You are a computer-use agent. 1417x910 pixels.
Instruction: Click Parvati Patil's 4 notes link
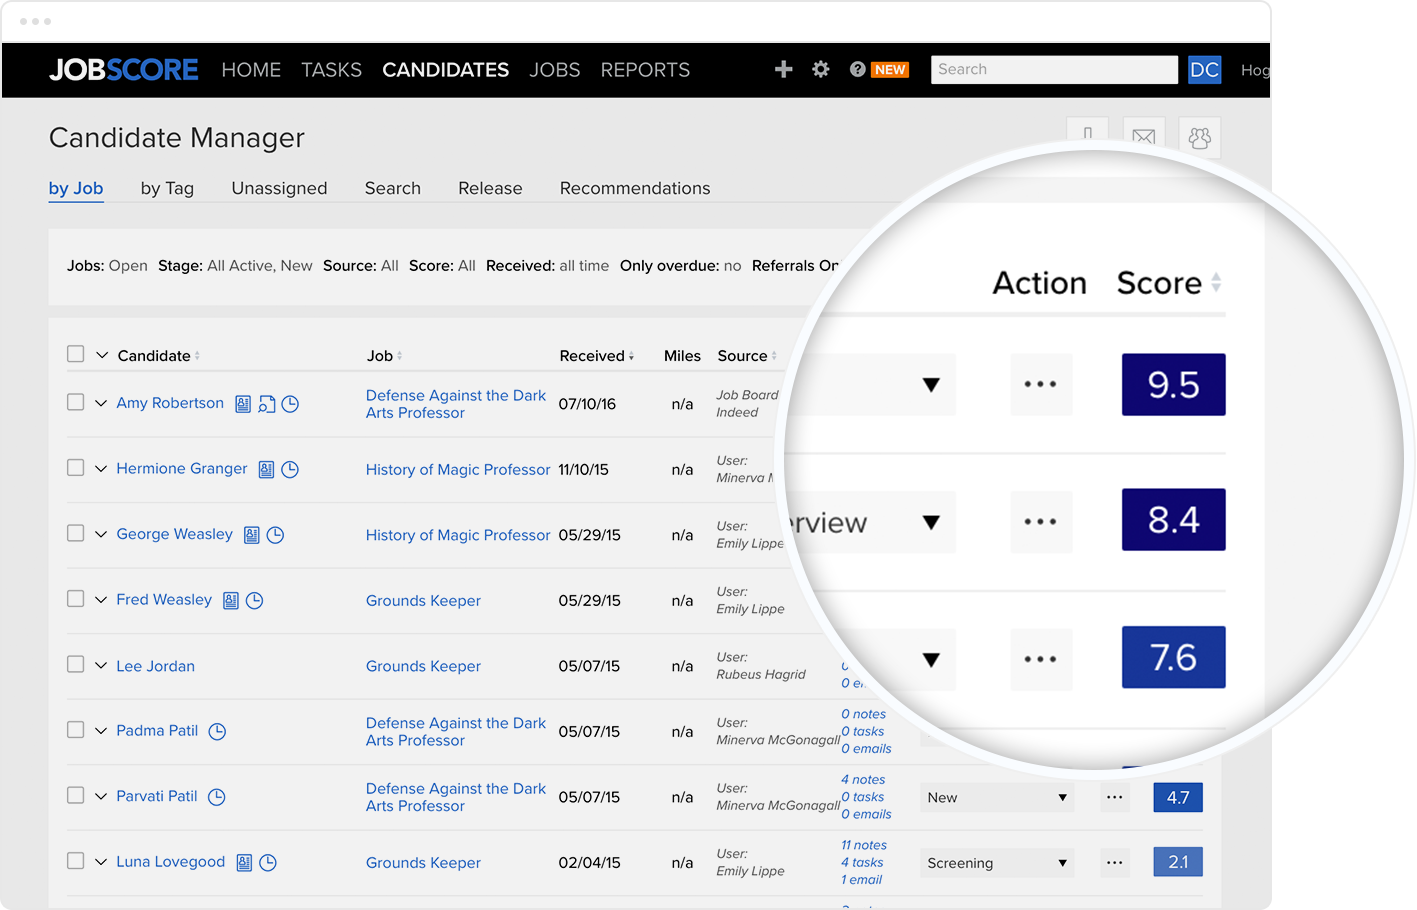pyautogui.click(x=863, y=779)
